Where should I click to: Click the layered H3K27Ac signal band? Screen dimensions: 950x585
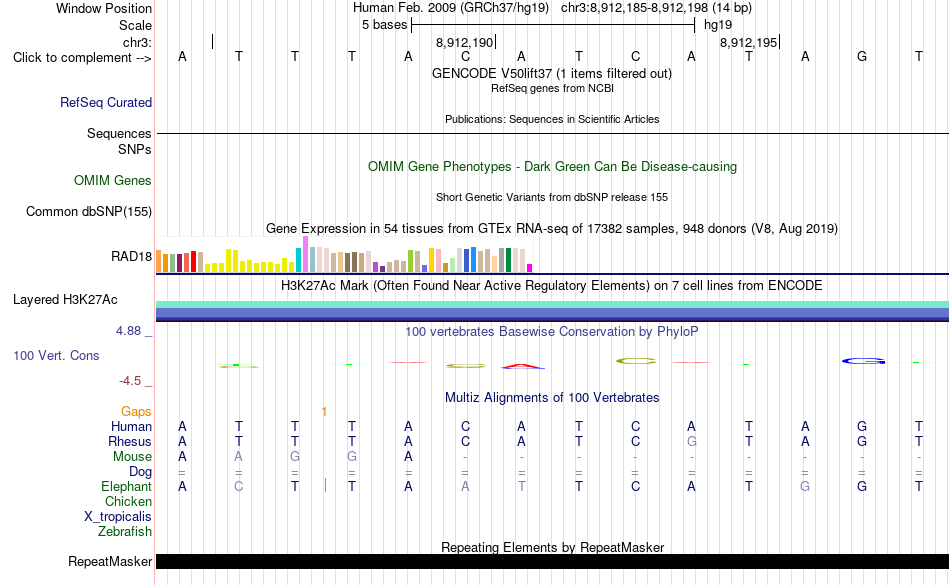click(x=552, y=311)
